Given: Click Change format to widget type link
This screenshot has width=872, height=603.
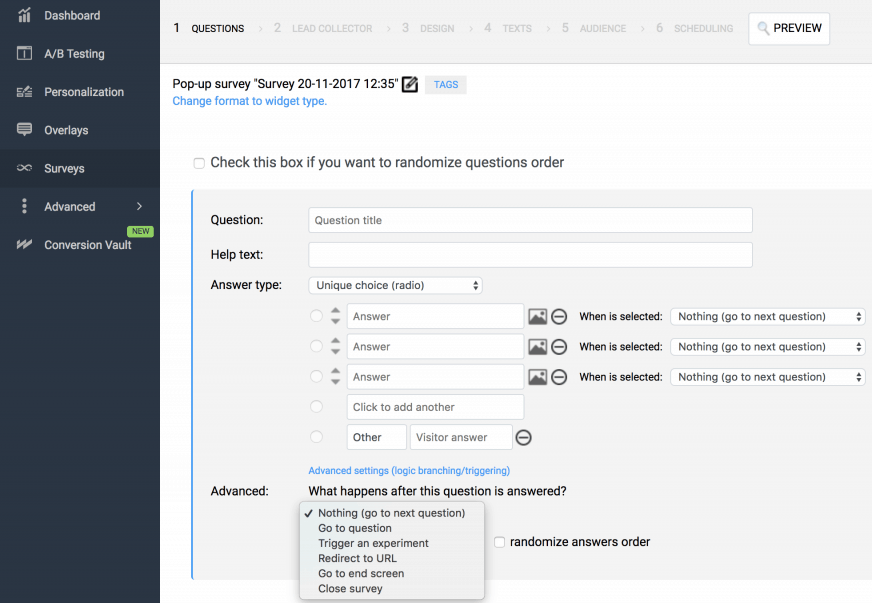Looking at the screenshot, I should [x=250, y=101].
